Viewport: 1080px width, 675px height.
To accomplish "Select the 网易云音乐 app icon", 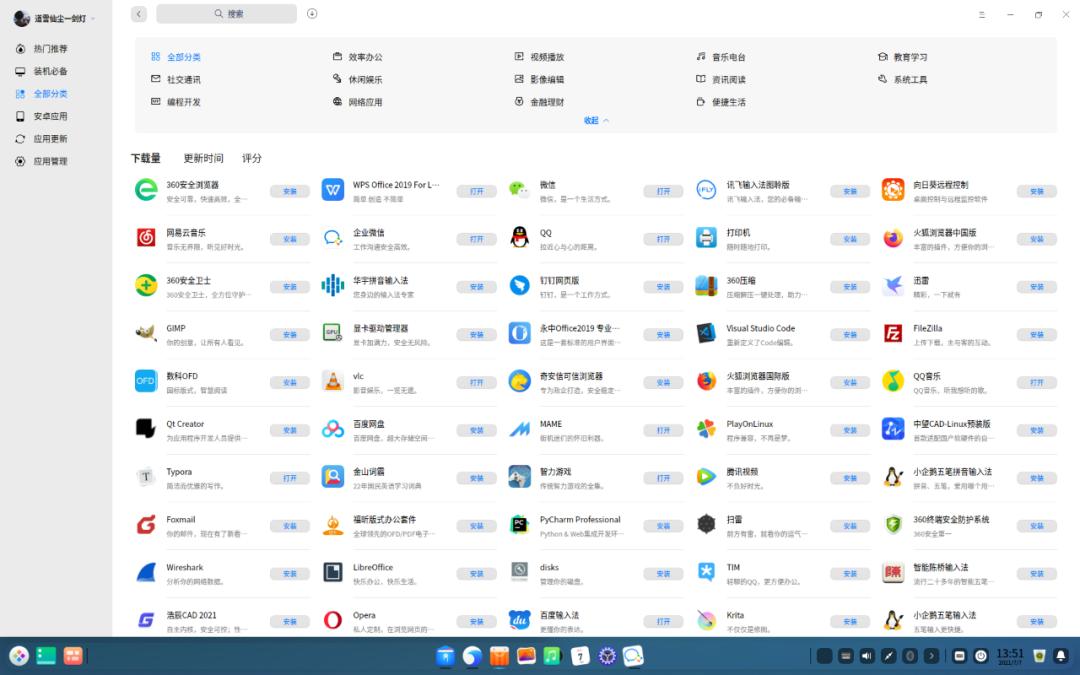I will click(145, 238).
